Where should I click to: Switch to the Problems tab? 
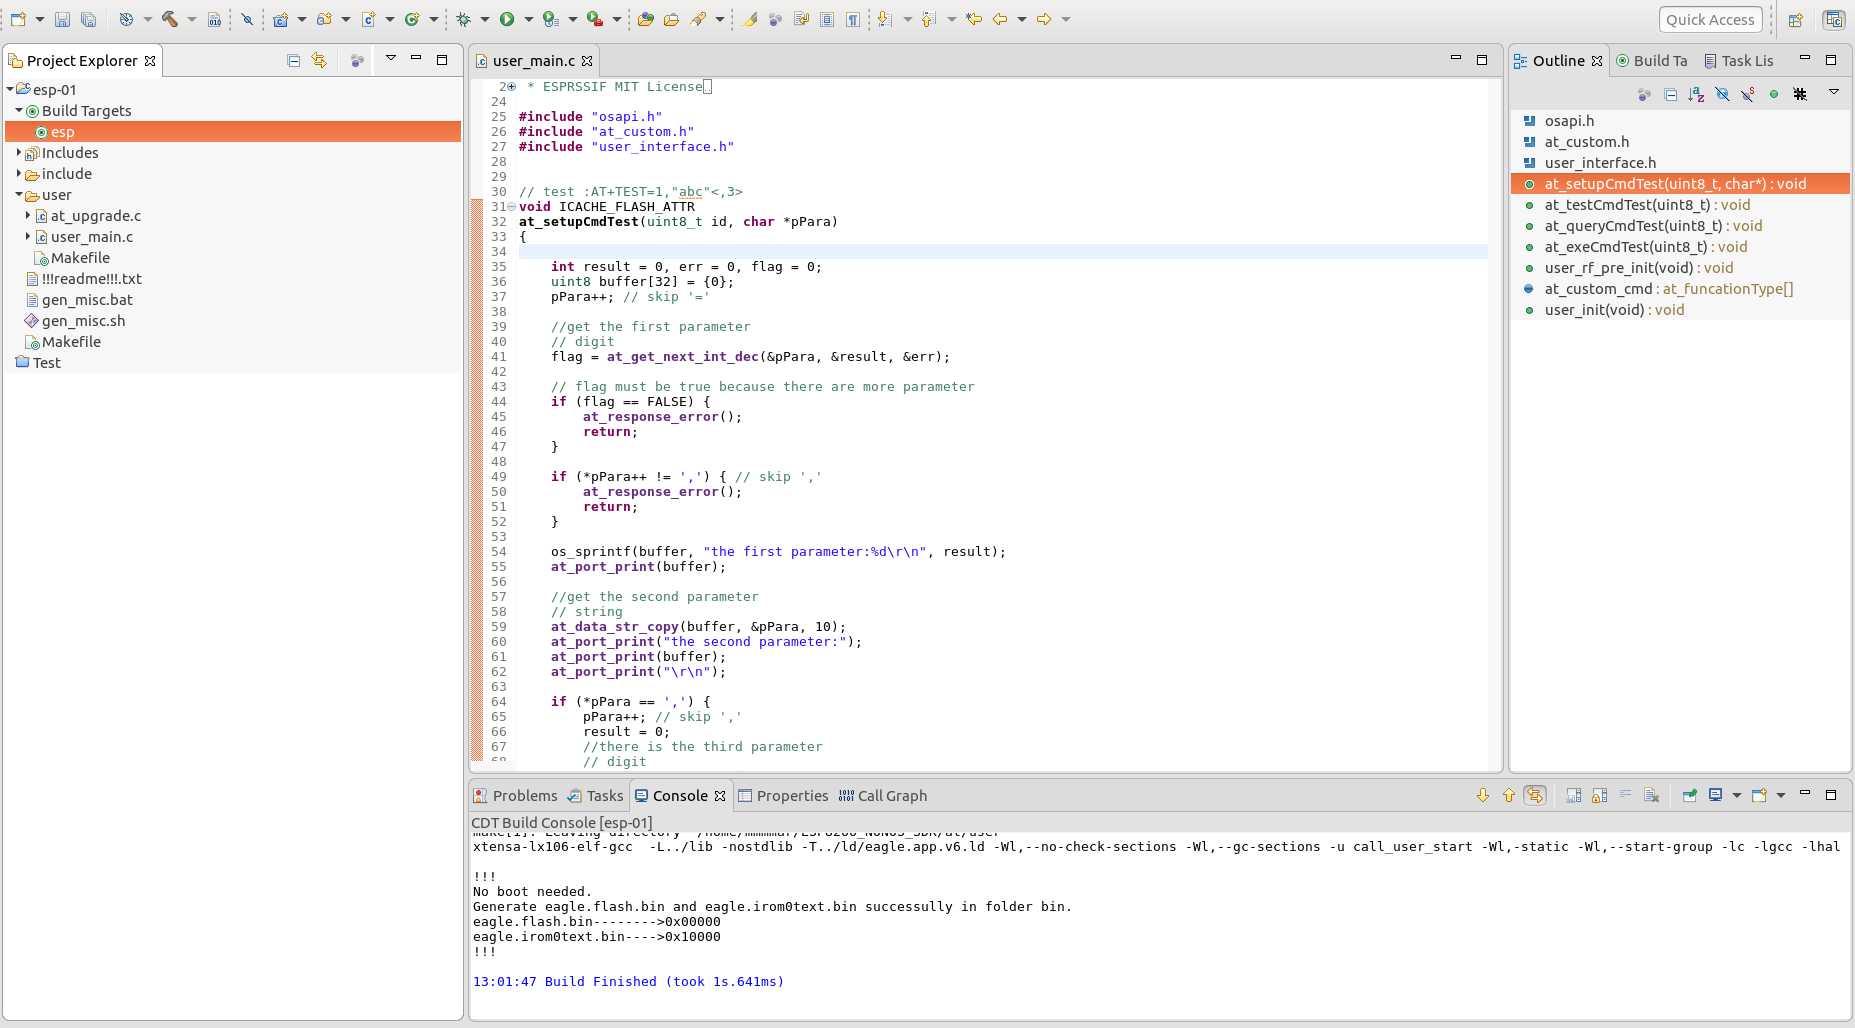click(x=515, y=795)
